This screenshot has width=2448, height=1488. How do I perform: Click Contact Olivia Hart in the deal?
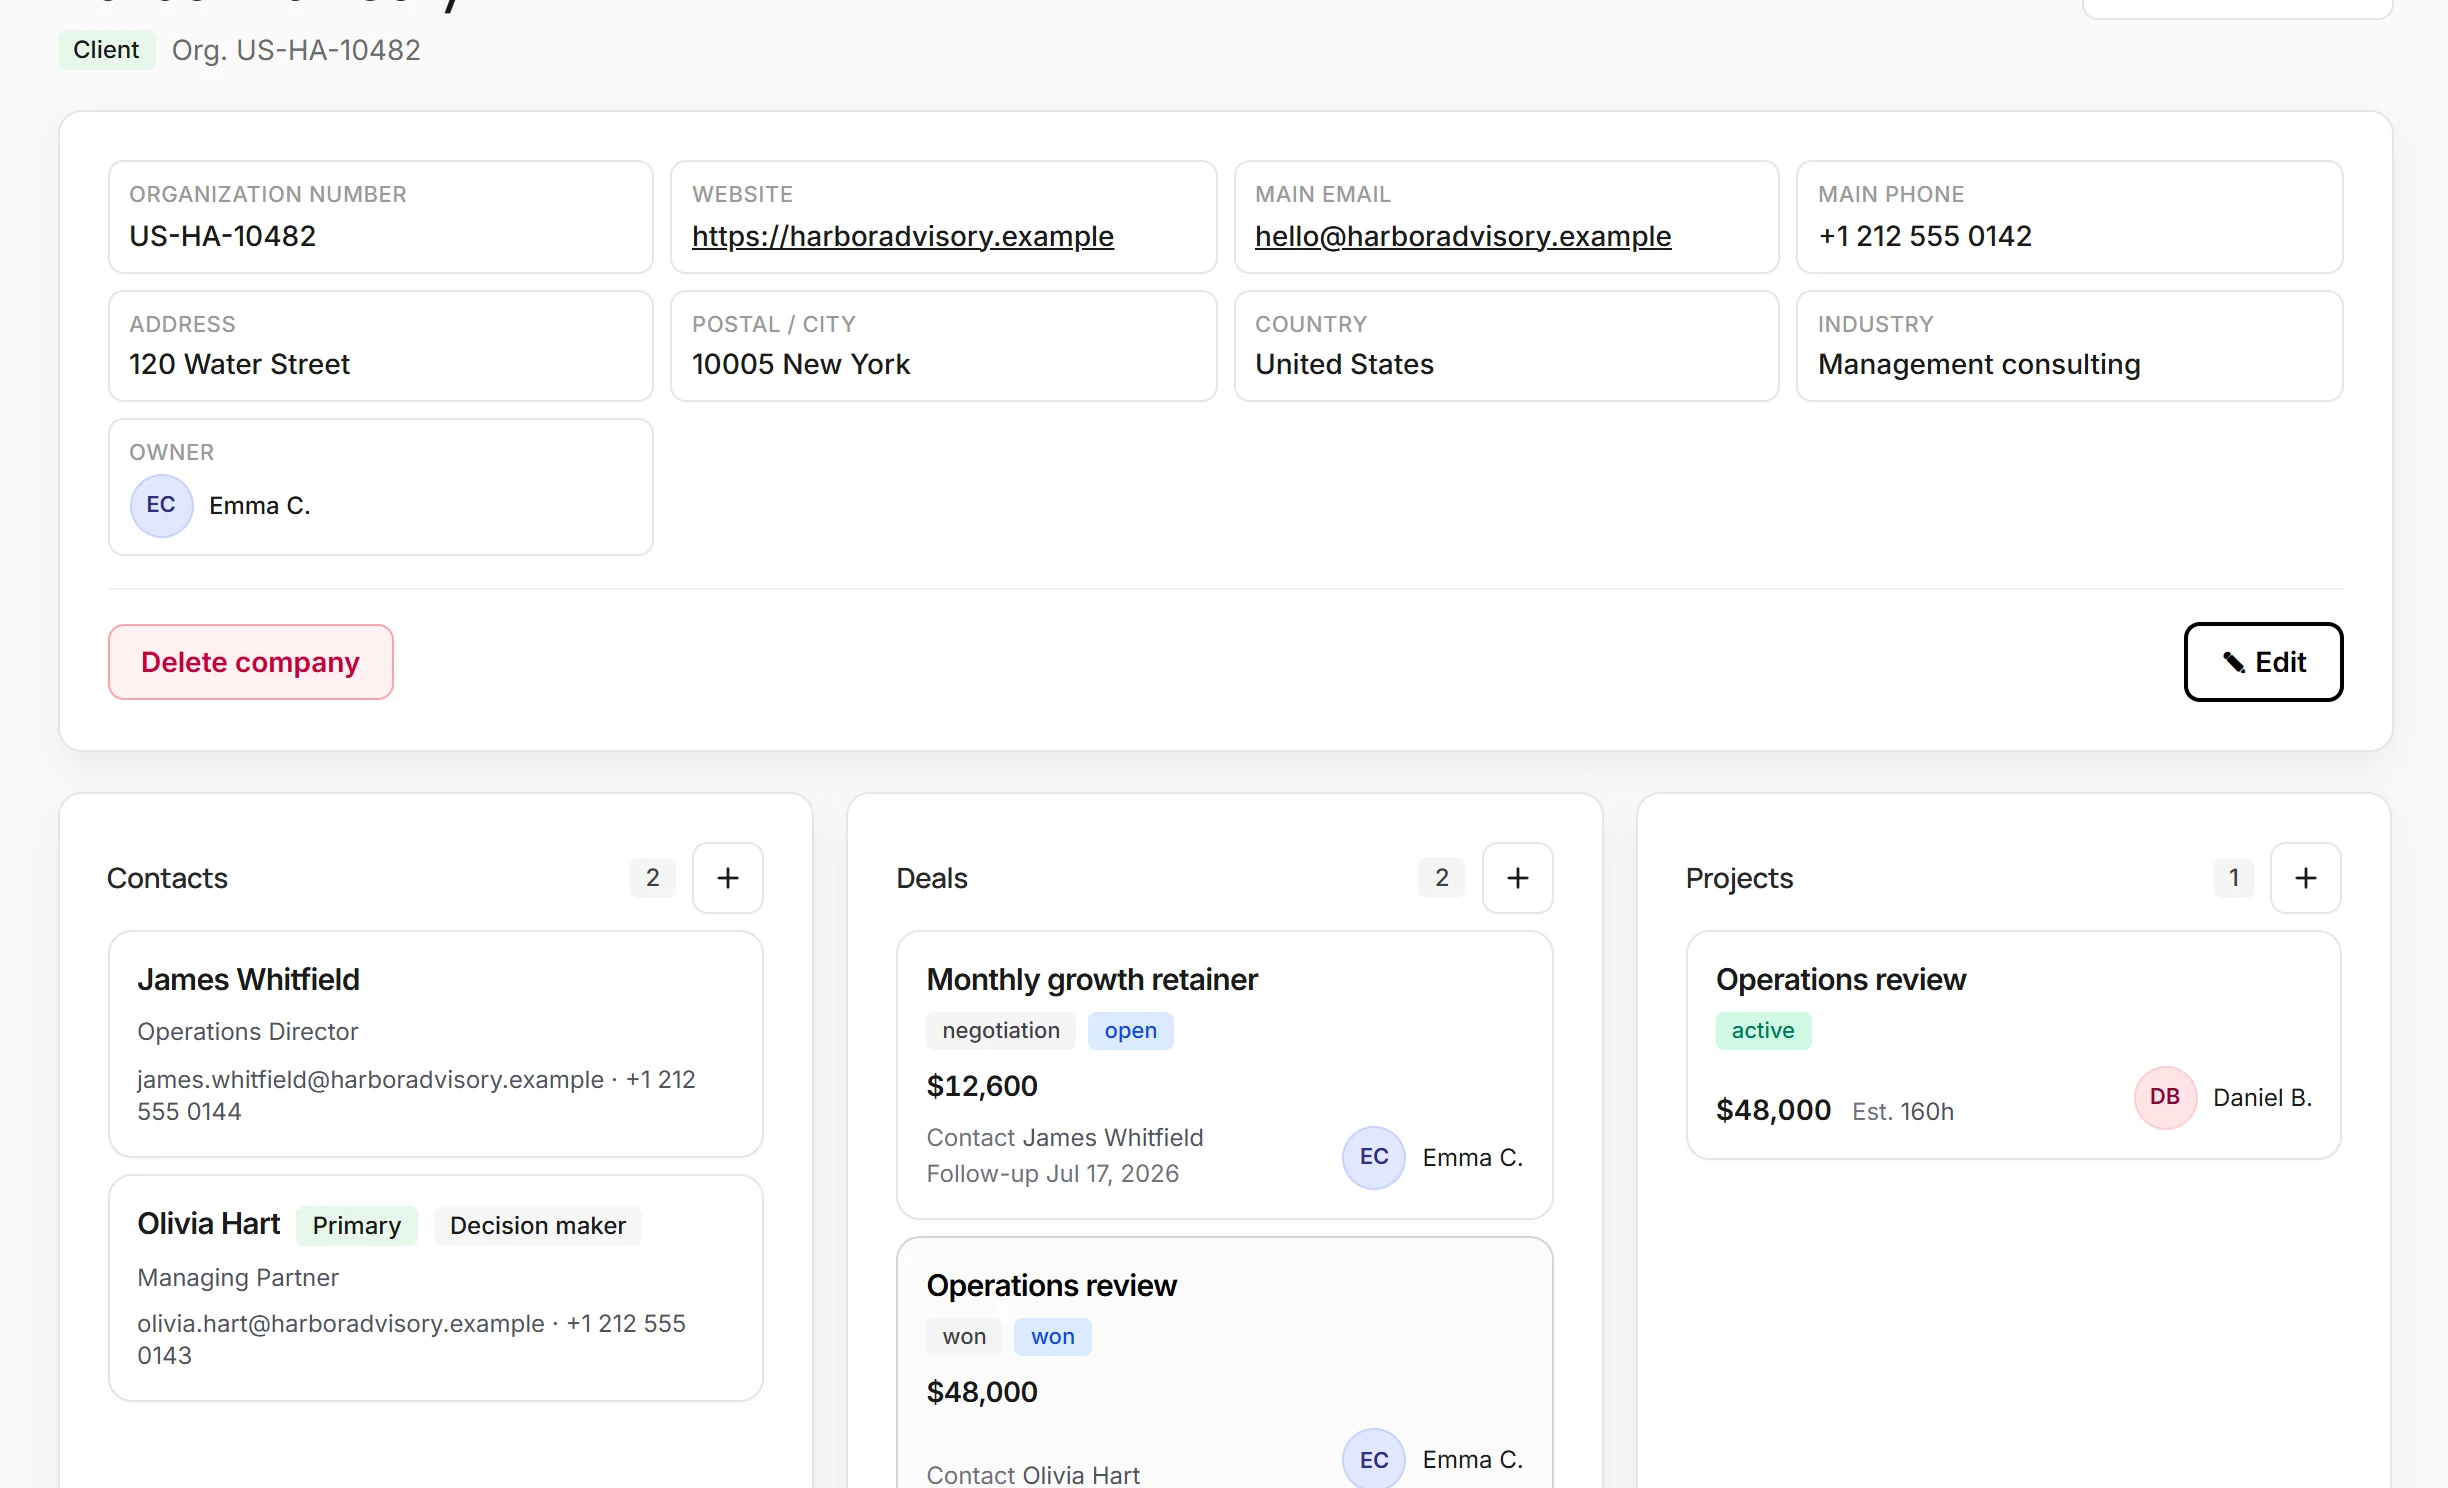coord(1032,1475)
